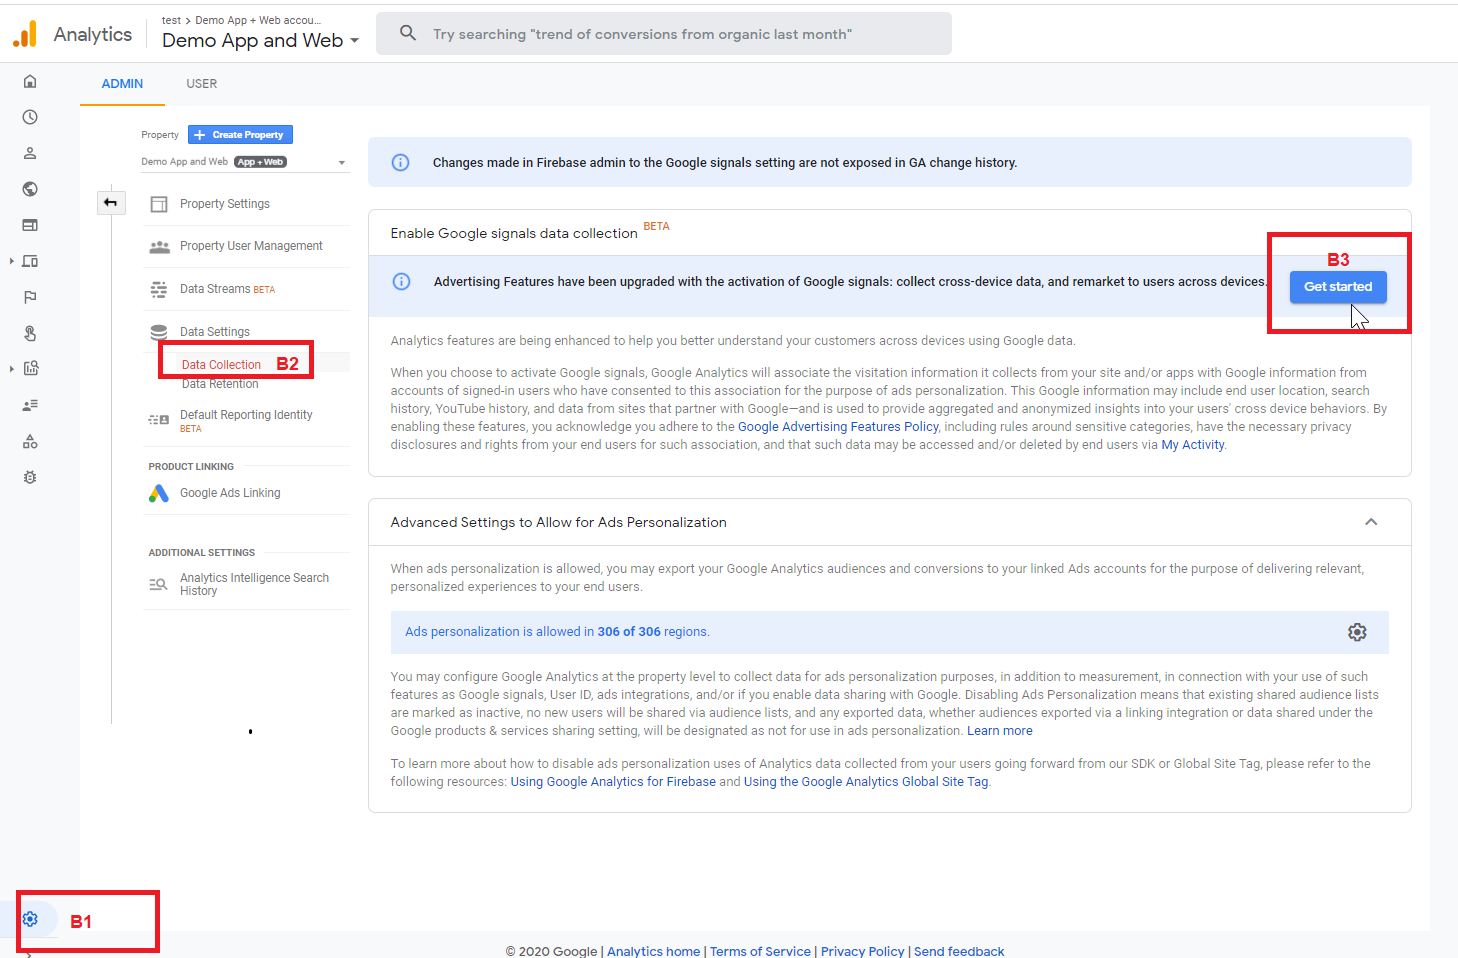The height and width of the screenshot is (958, 1458).
Task: Click the back arrow button beside property menu
Action: coord(110,203)
